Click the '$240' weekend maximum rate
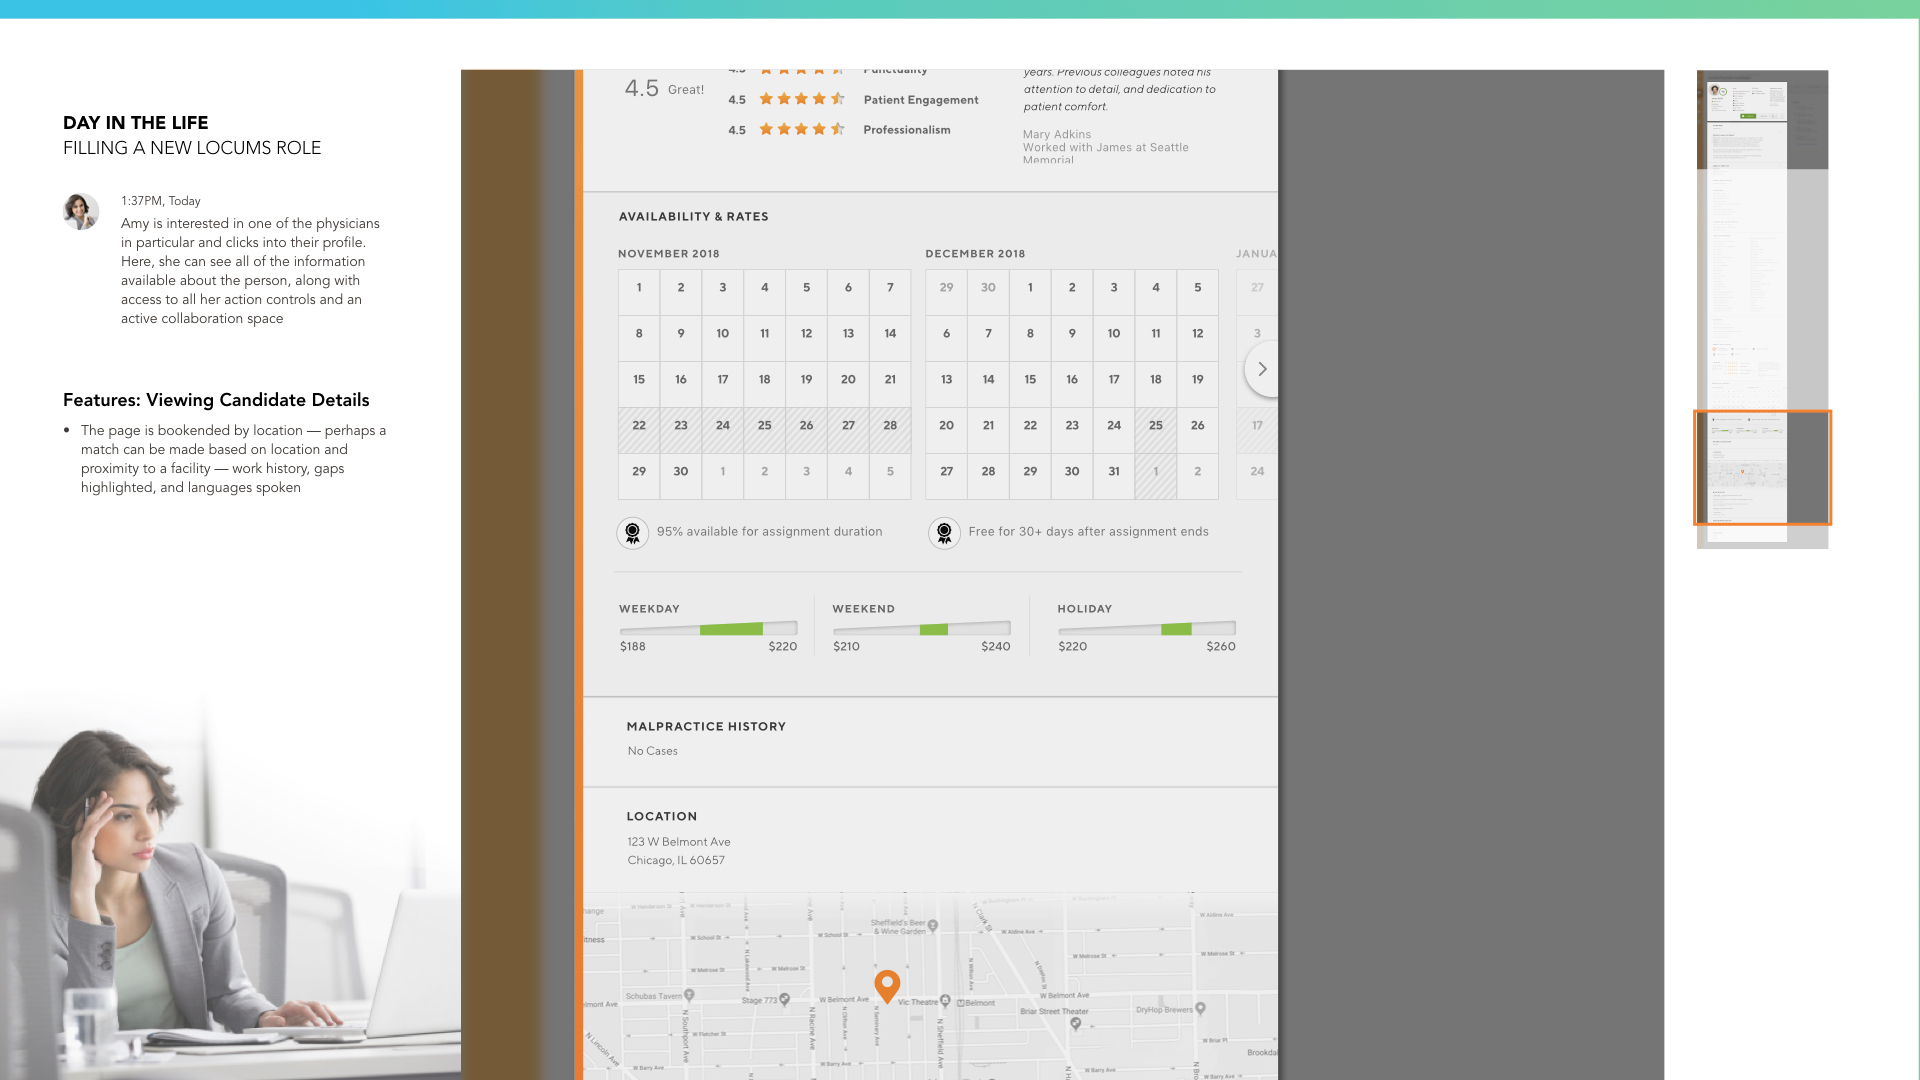Image resolution: width=1920 pixels, height=1080 pixels. (996, 647)
